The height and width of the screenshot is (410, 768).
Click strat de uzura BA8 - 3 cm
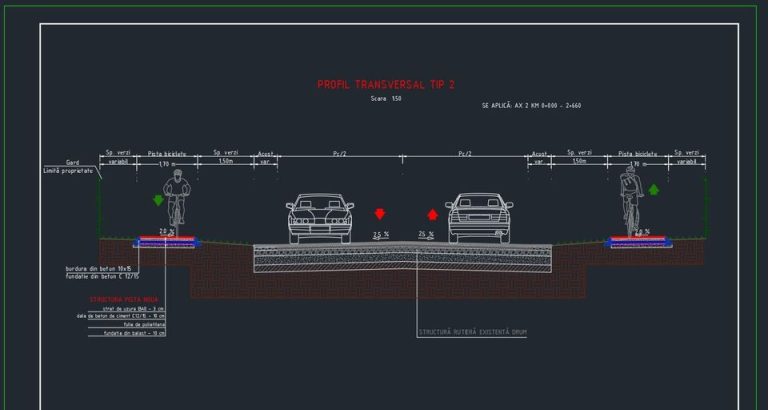coord(133,309)
